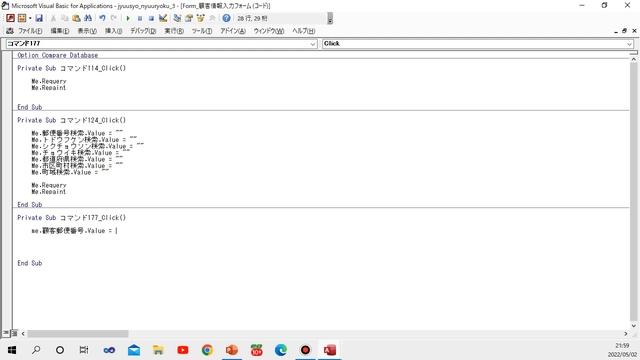Click the horizontal scrollbar thumb
Viewport: 640px width, 360px height.
[x=78, y=333]
